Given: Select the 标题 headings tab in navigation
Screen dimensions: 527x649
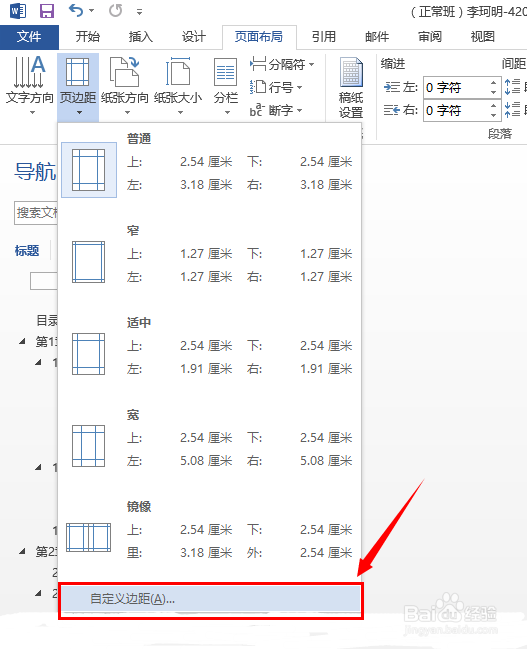Looking at the screenshot, I should [x=27, y=250].
